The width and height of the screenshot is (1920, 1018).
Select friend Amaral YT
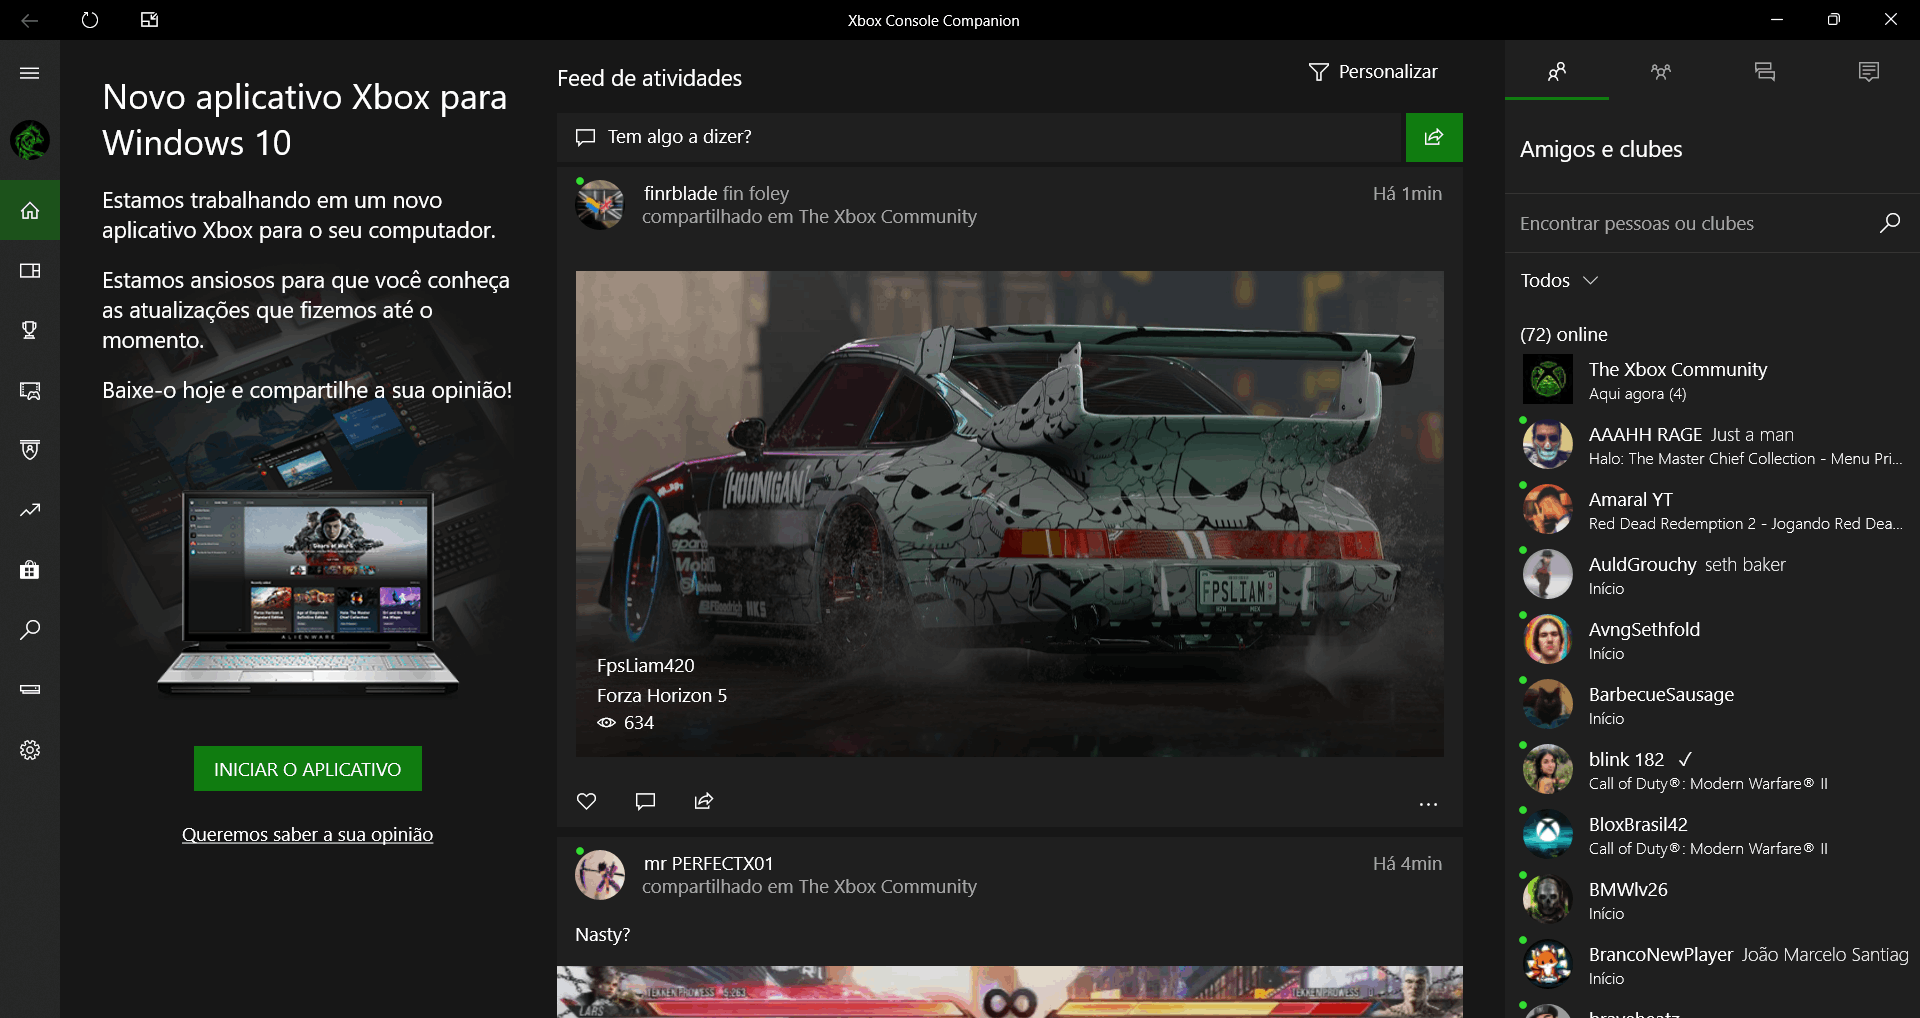(1712, 510)
